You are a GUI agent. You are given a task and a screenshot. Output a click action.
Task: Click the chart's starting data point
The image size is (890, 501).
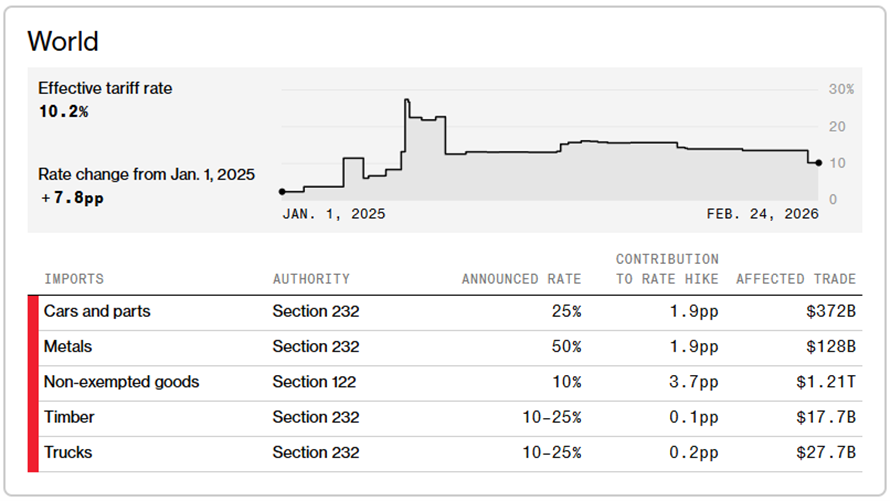pyautogui.click(x=282, y=191)
